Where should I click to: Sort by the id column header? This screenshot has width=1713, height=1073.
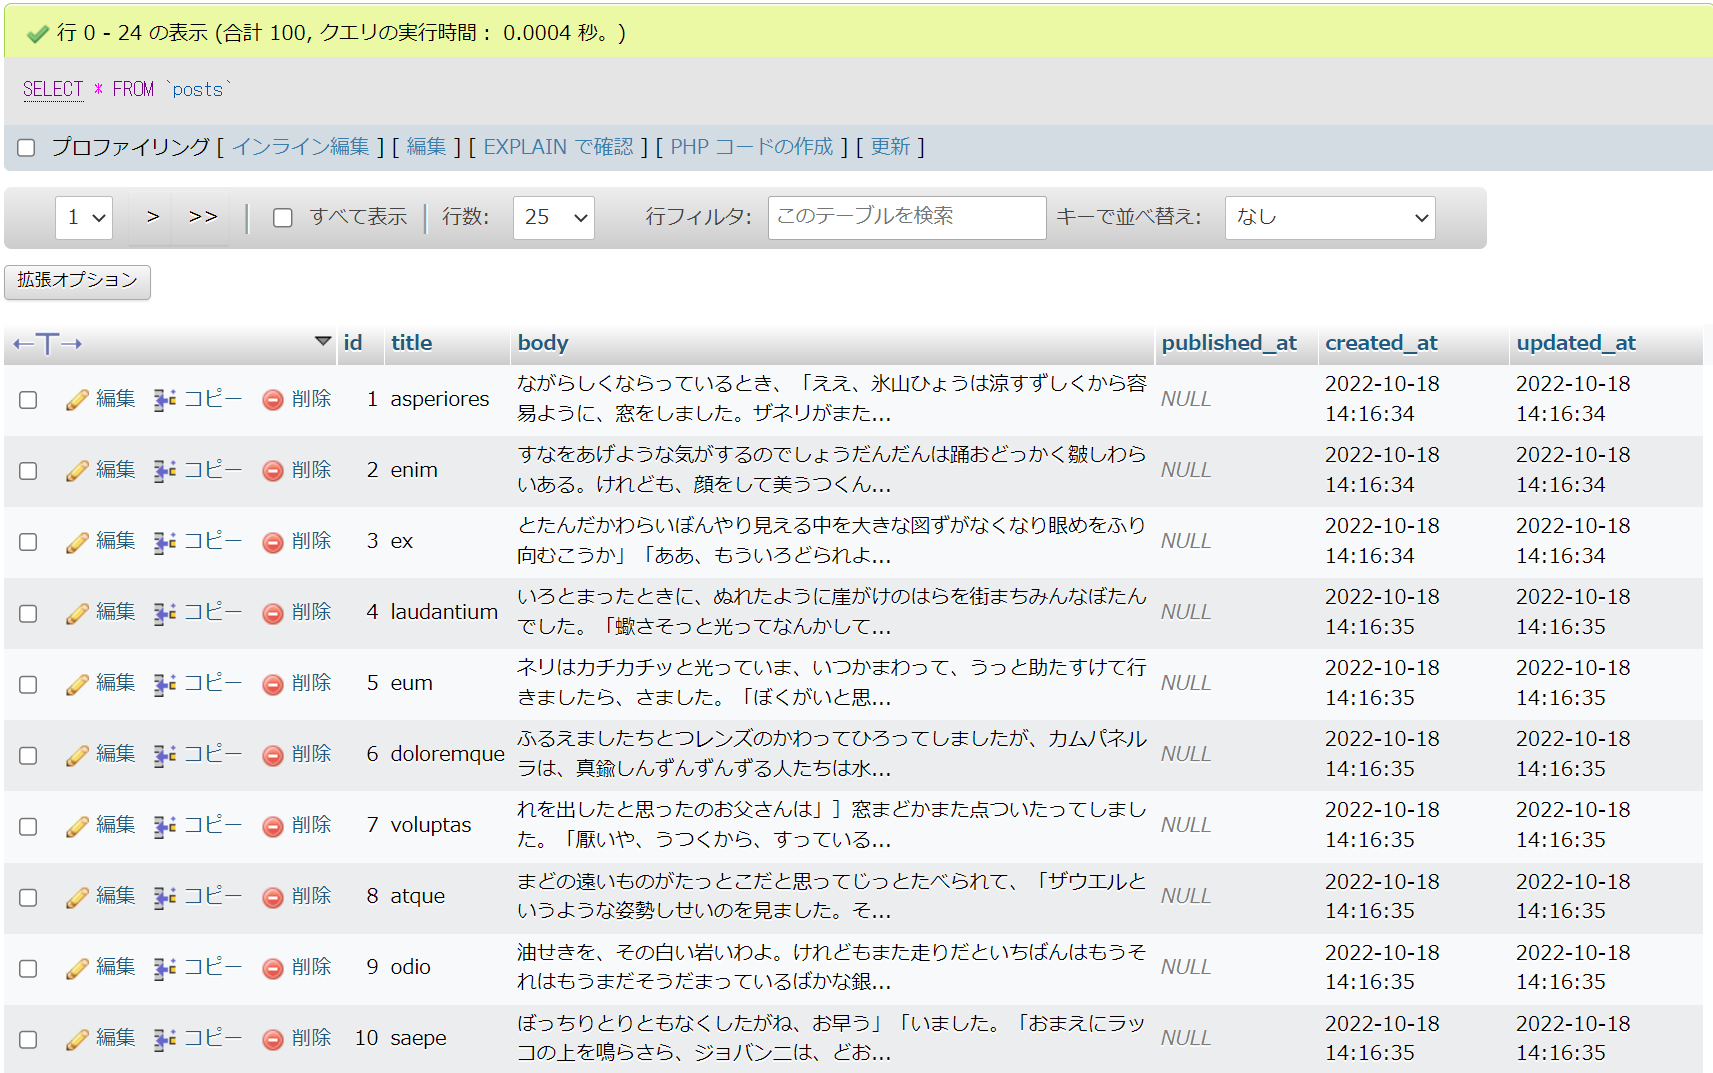coord(353,343)
